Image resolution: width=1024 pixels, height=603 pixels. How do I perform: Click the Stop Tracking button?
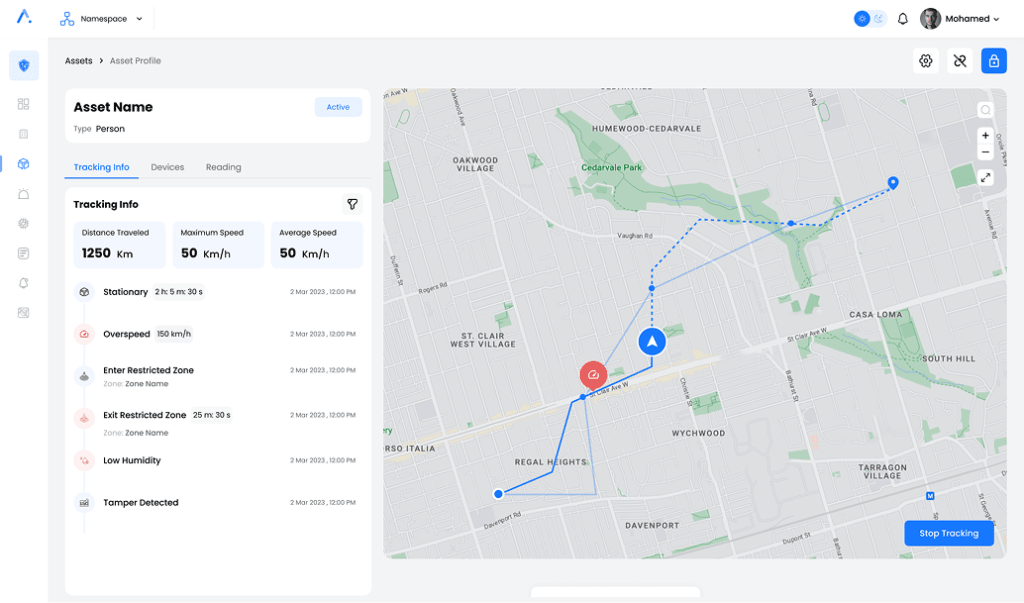pos(948,533)
